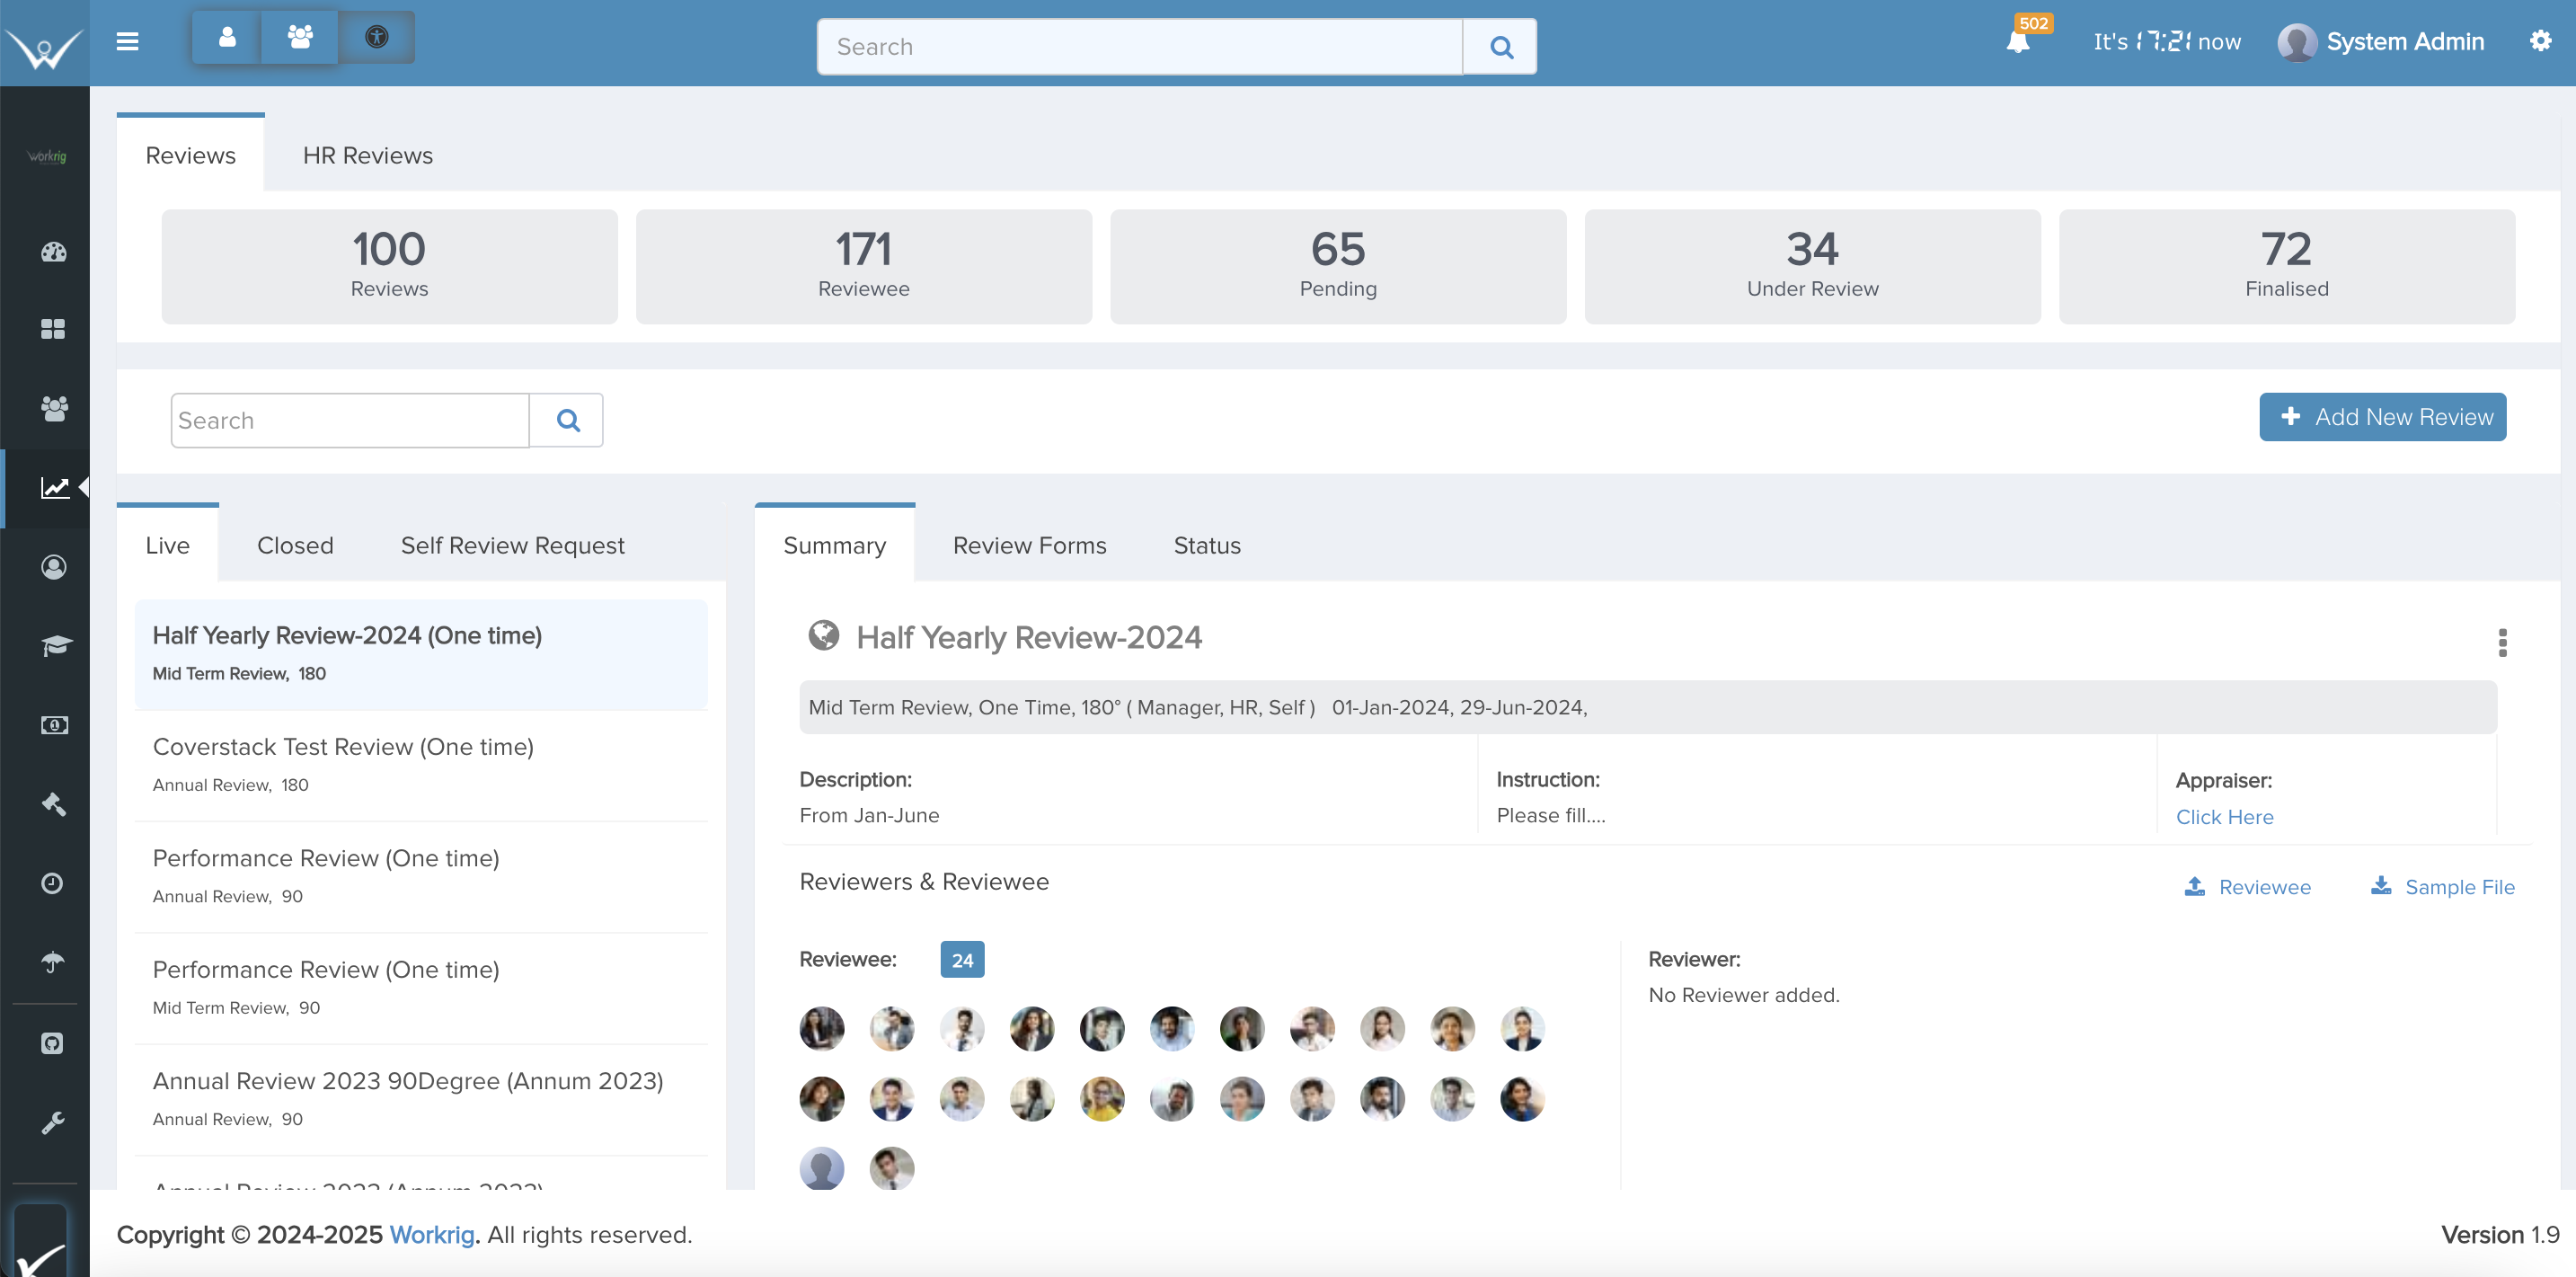This screenshot has height=1277, width=2576.
Task: Switch to single user view toggle
Action: [x=227, y=37]
